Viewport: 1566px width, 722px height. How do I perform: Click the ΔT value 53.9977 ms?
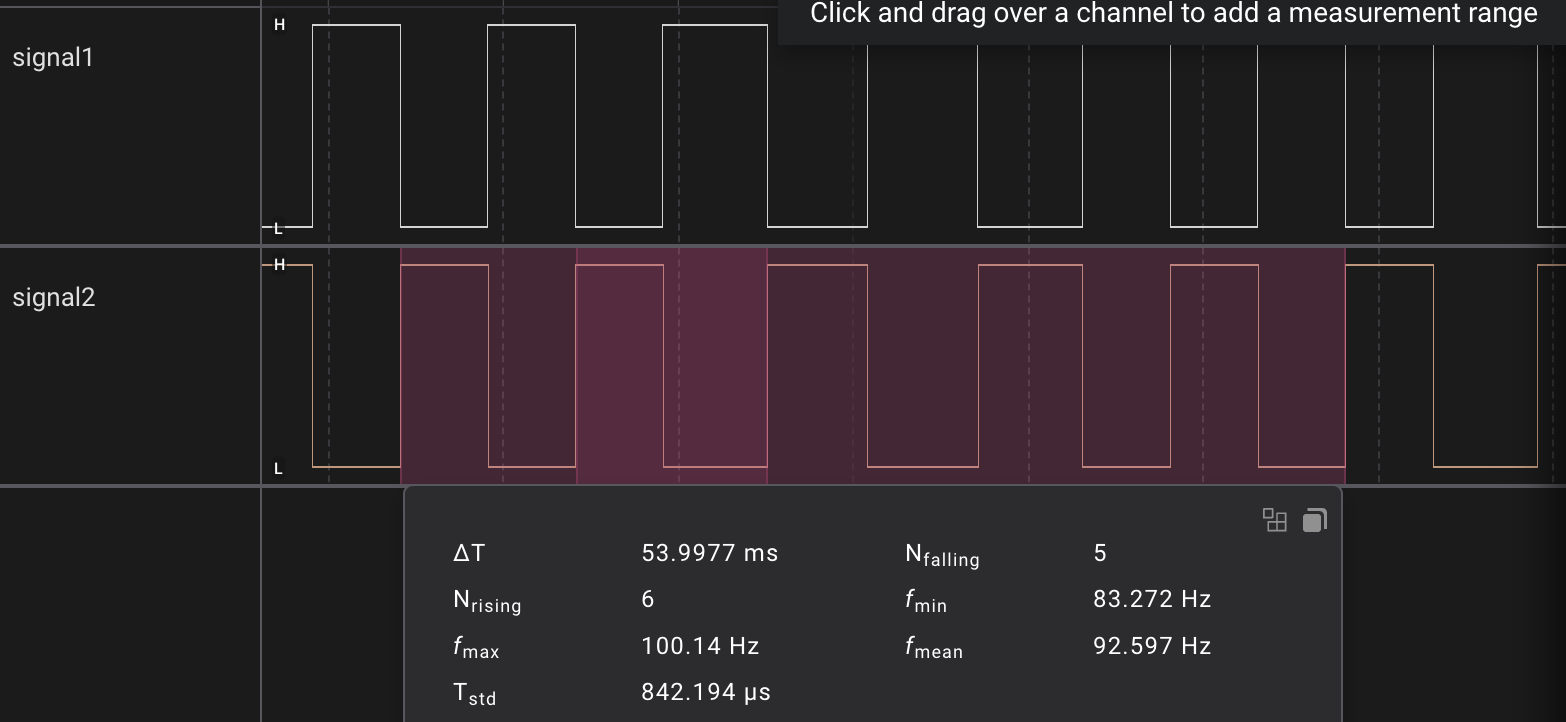pyautogui.click(x=710, y=553)
